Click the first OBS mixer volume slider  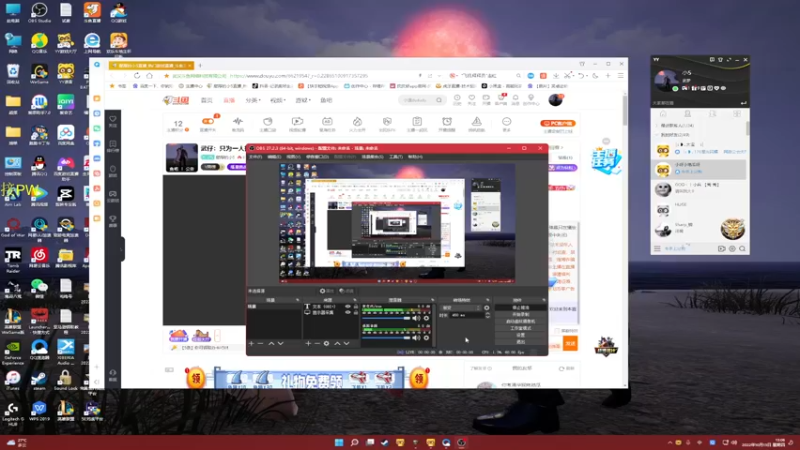(x=387, y=318)
